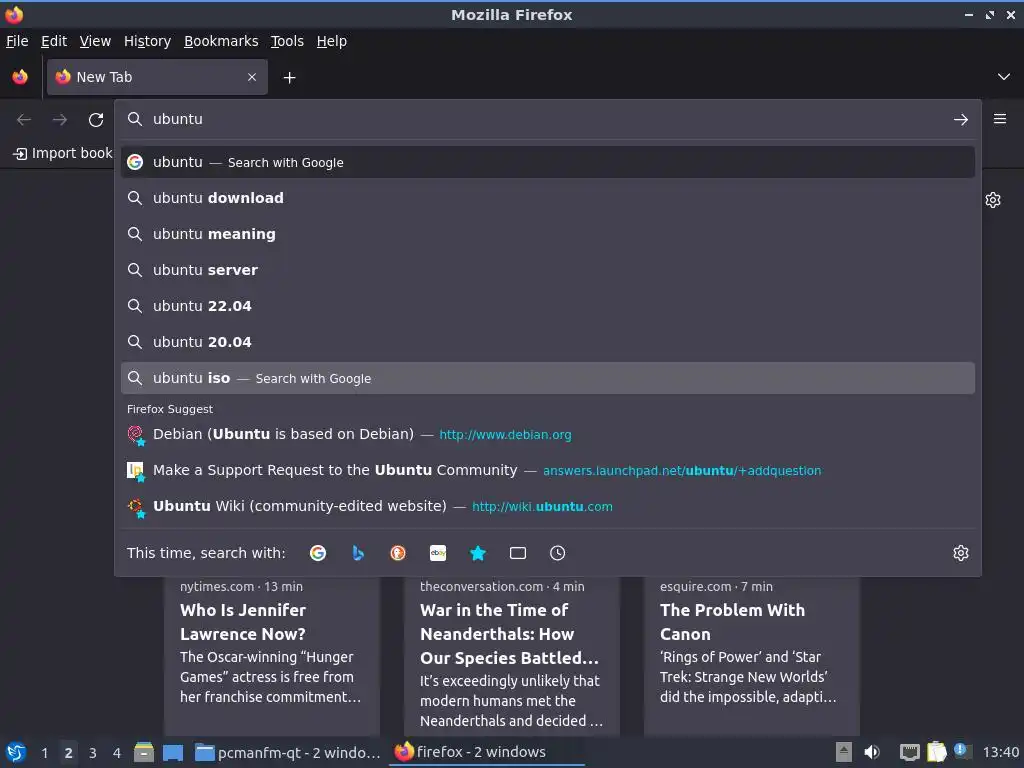Open the Firefox hamburger application menu
This screenshot has width=1024, height=768.
[x=1000, y=119]
